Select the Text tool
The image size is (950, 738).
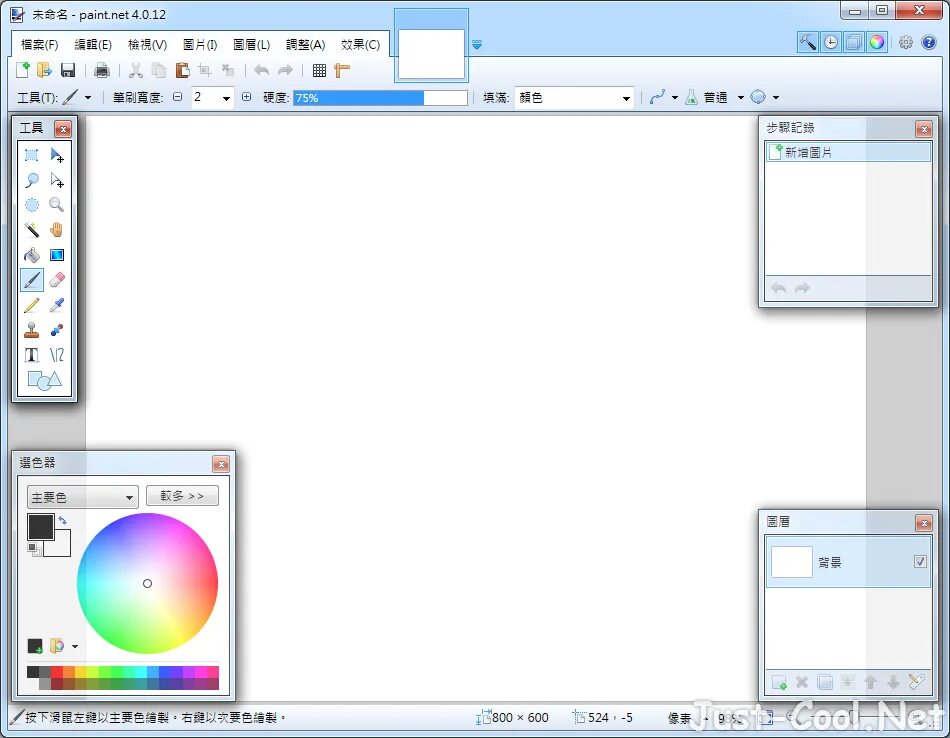click(32, 354)
